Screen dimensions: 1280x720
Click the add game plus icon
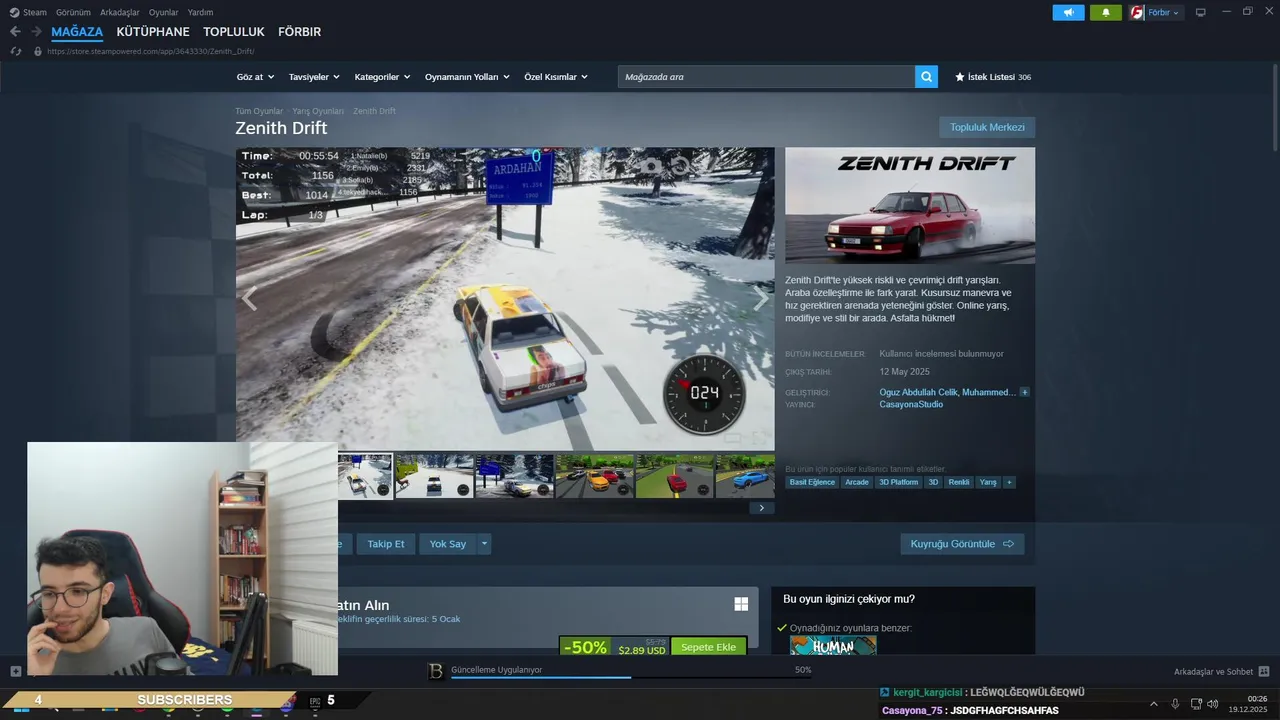click(x=15, y=671)
